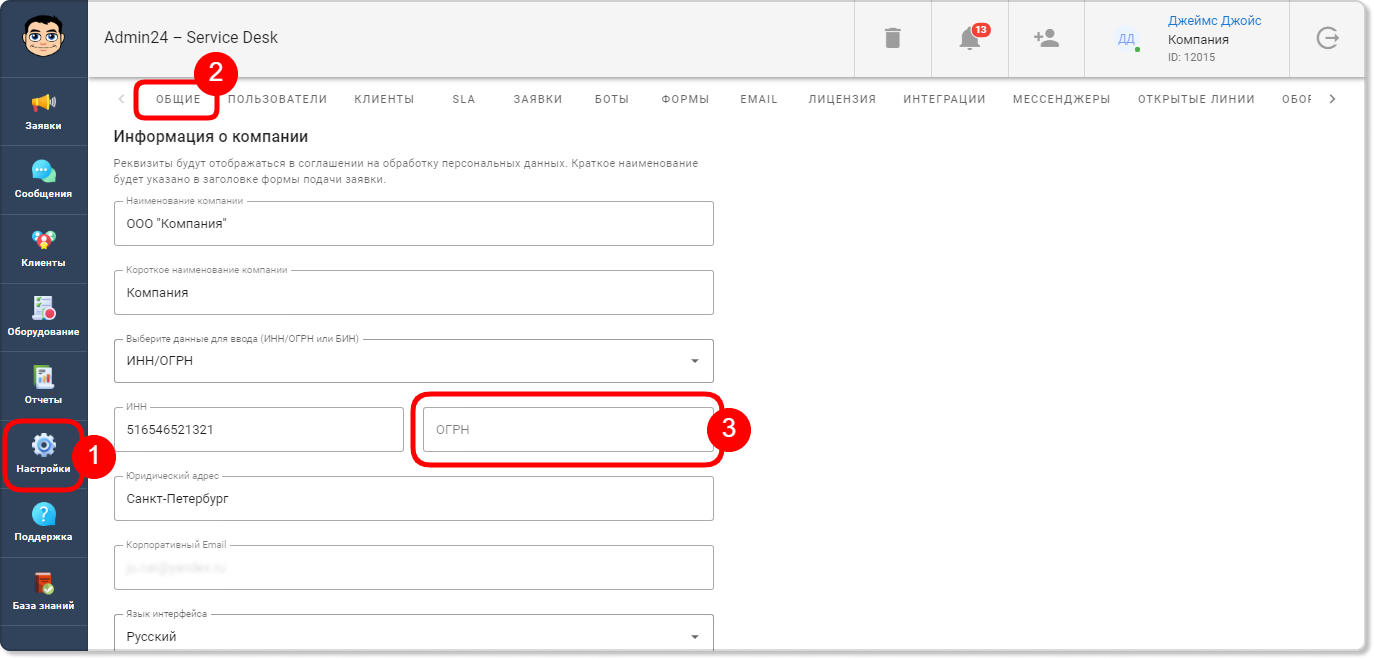Expand the ИНН/ОГРН data type dropdown

click(414, 360)
